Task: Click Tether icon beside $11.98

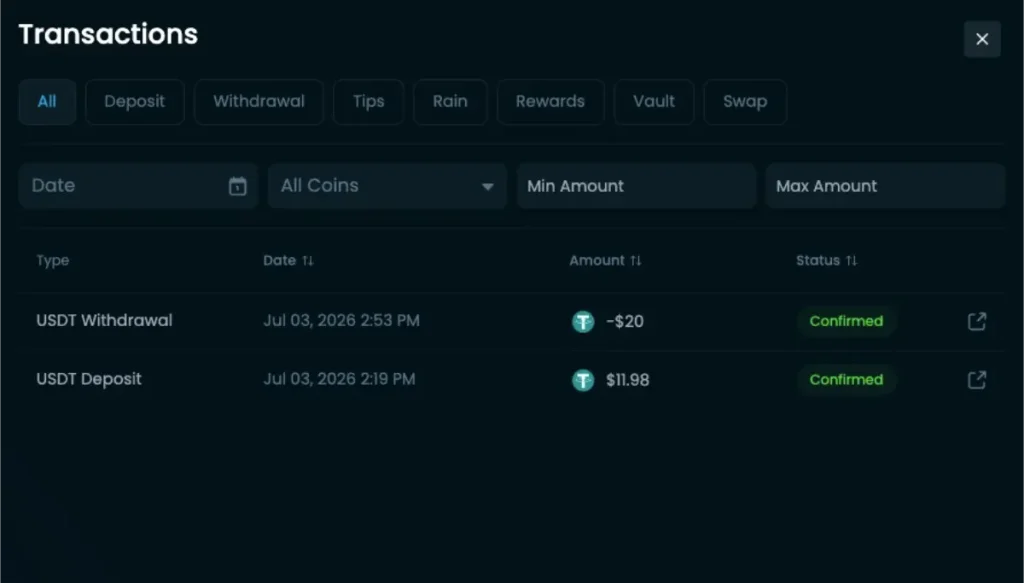Action: tap(583, 380)
